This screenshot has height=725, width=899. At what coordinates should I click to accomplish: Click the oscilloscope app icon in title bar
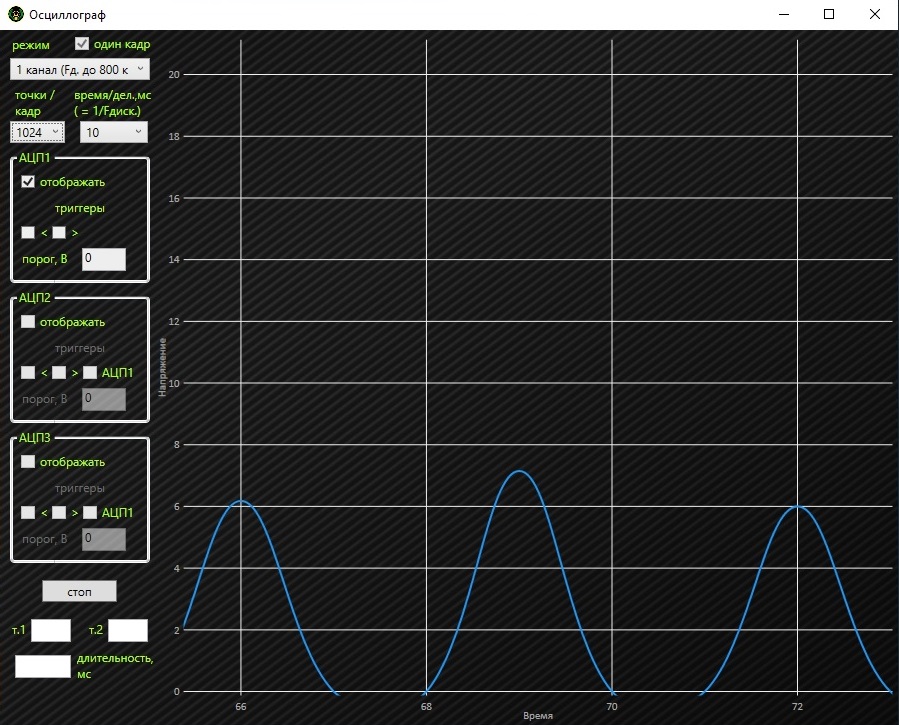pyautogui.click(x=15, y=14)
